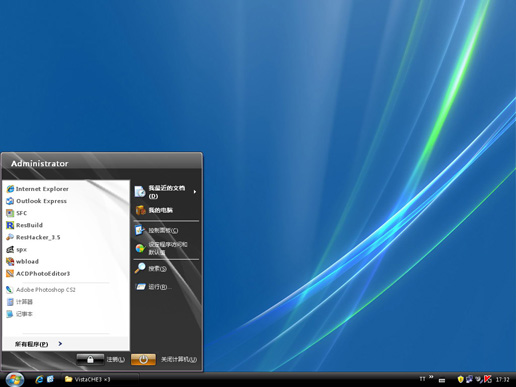Expand the All Programs arrow
The image size is (516, 387).
click(x=60, y=344)
